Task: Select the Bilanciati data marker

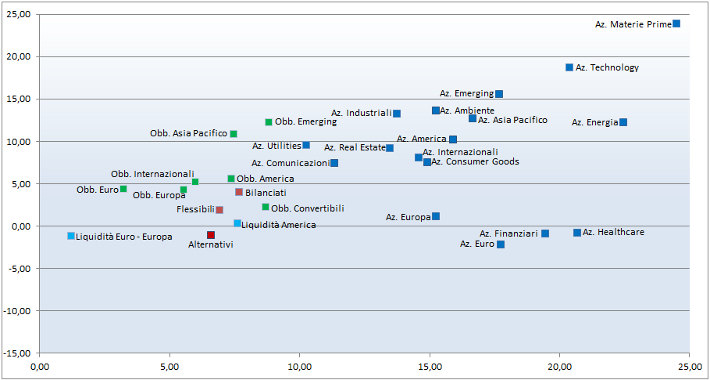Action: pos(239,192)
